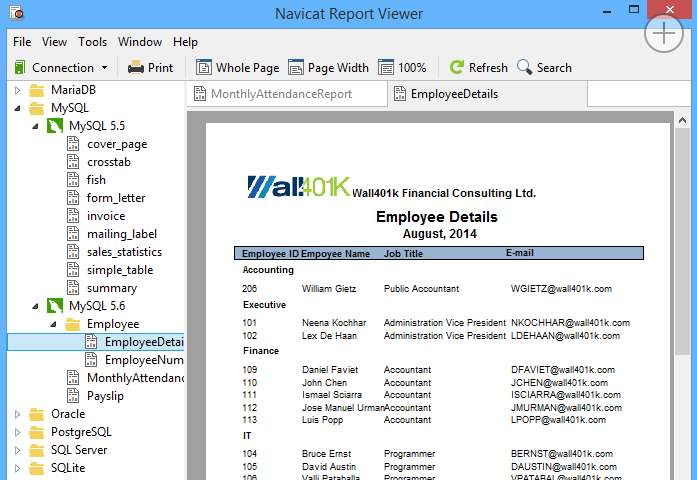Click the Print button label
The image size is (697, 480).
[160, 68]
